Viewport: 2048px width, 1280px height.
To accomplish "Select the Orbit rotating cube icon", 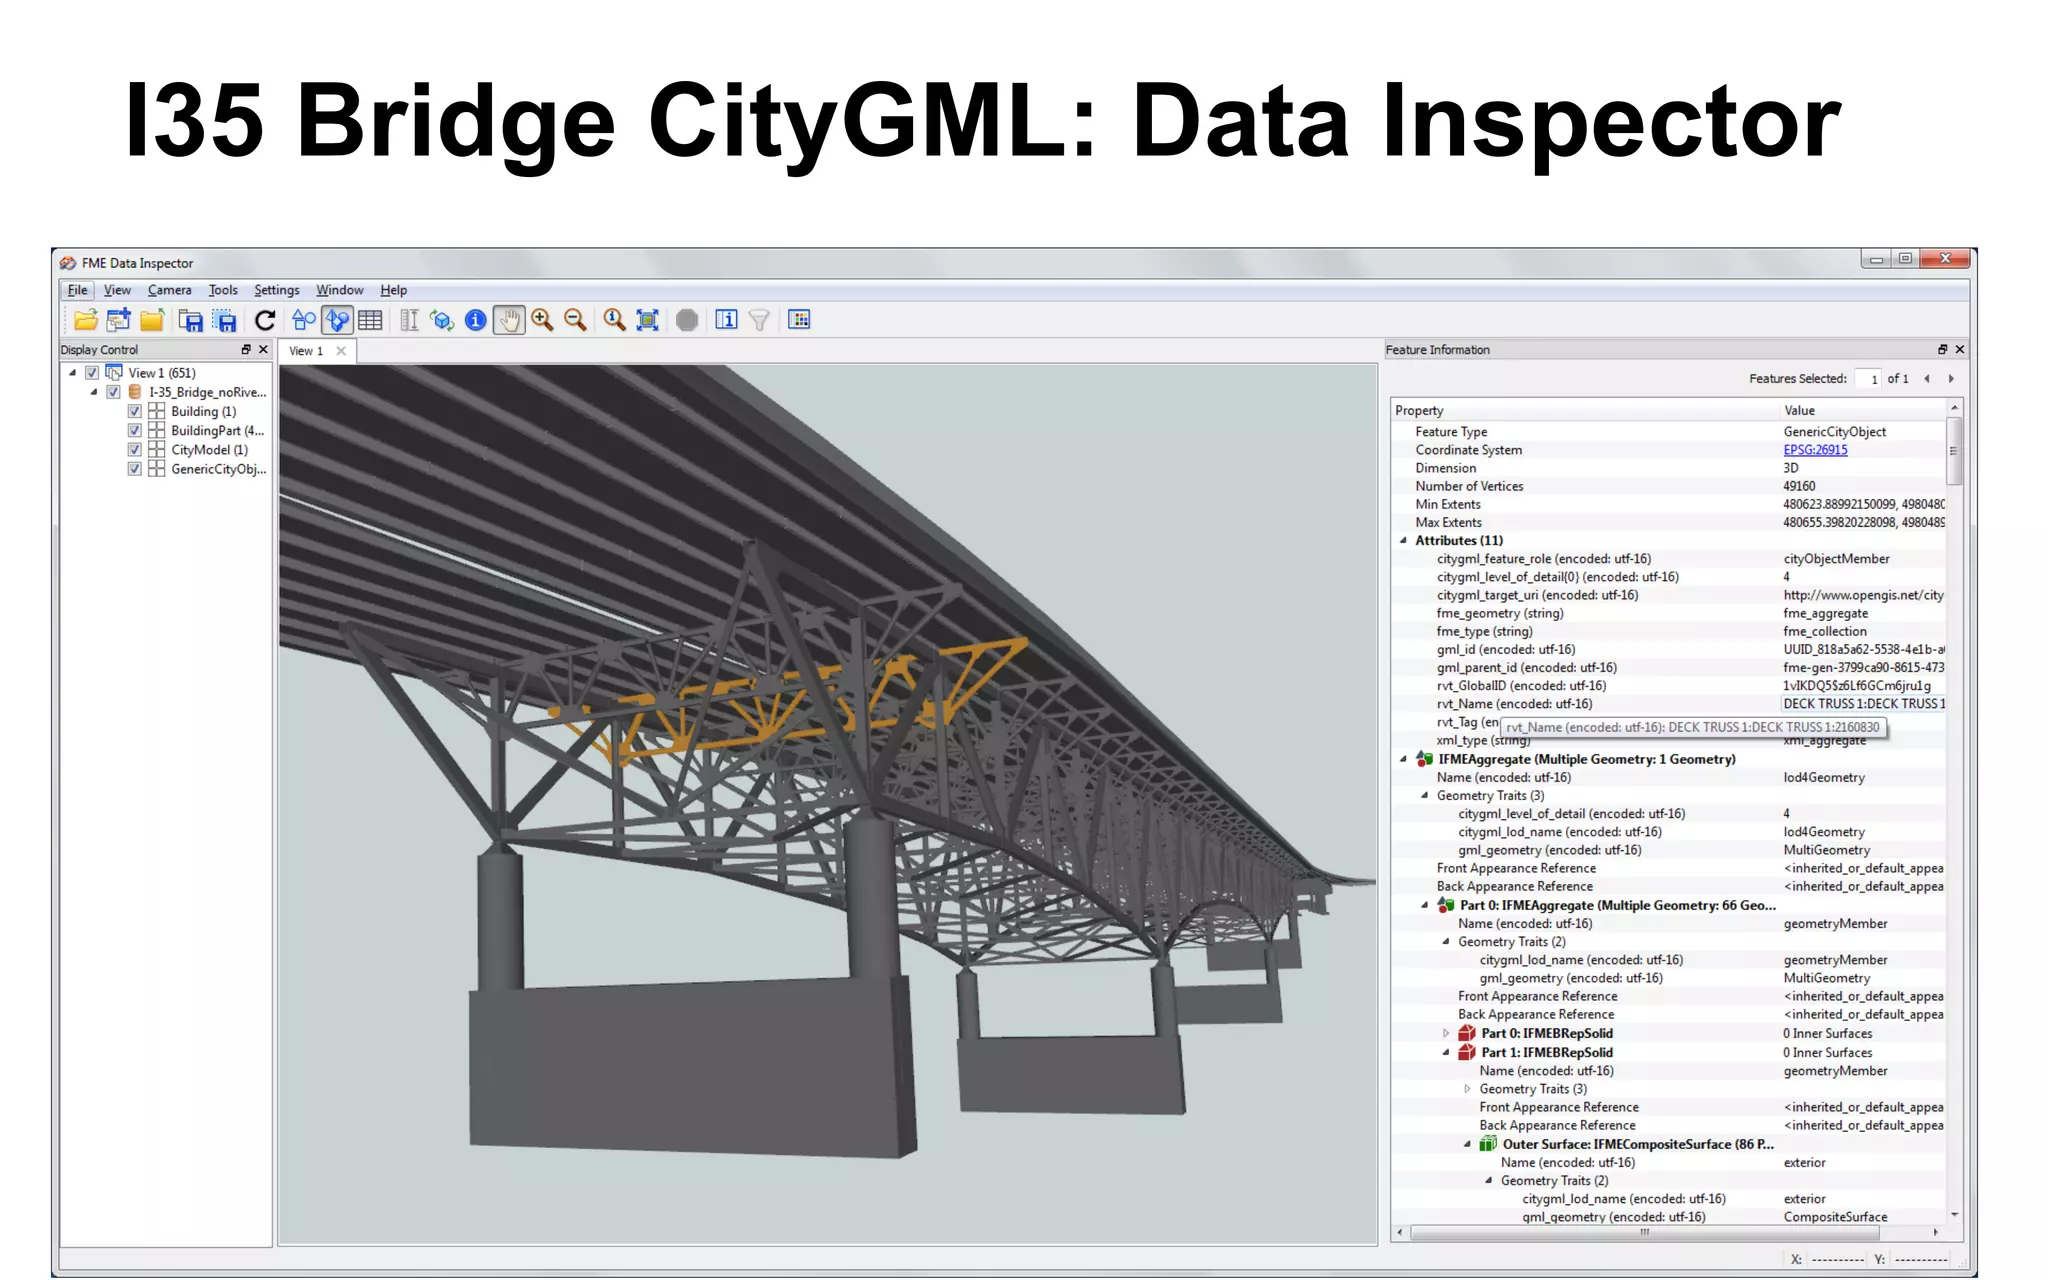I will pos(442,320).
